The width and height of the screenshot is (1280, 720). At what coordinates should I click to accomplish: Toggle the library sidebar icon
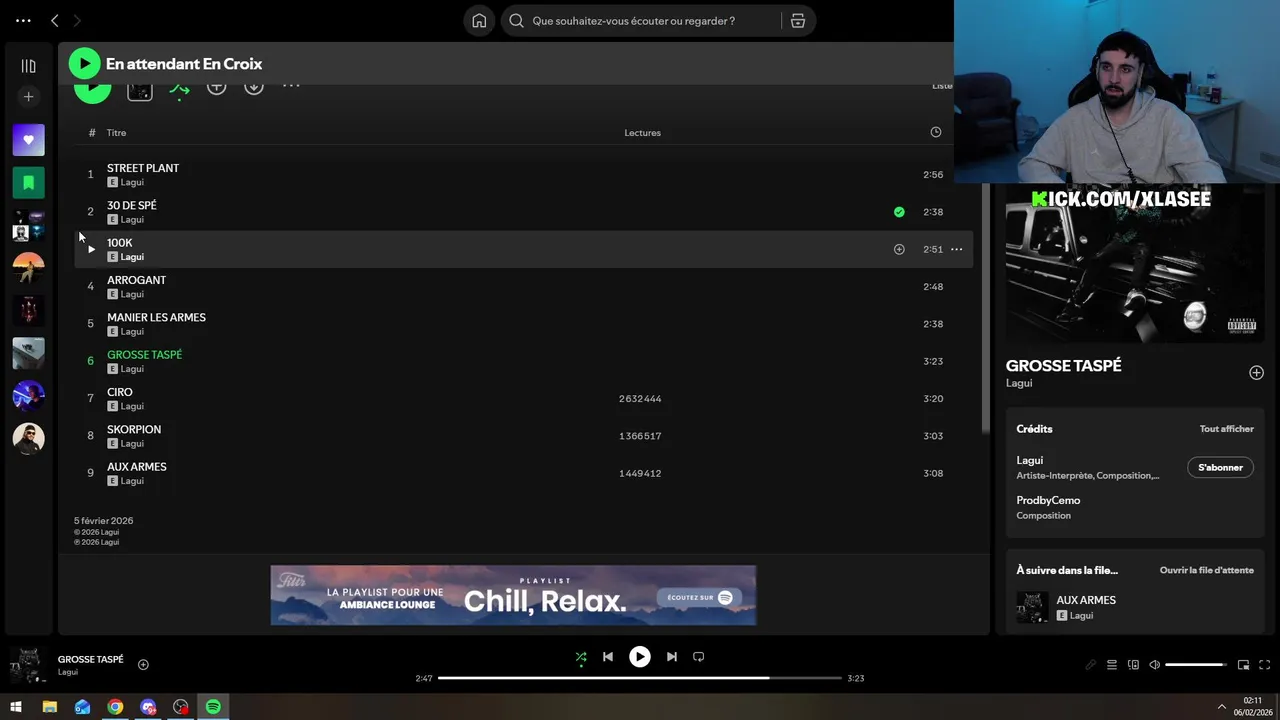(x=28, y=66)
